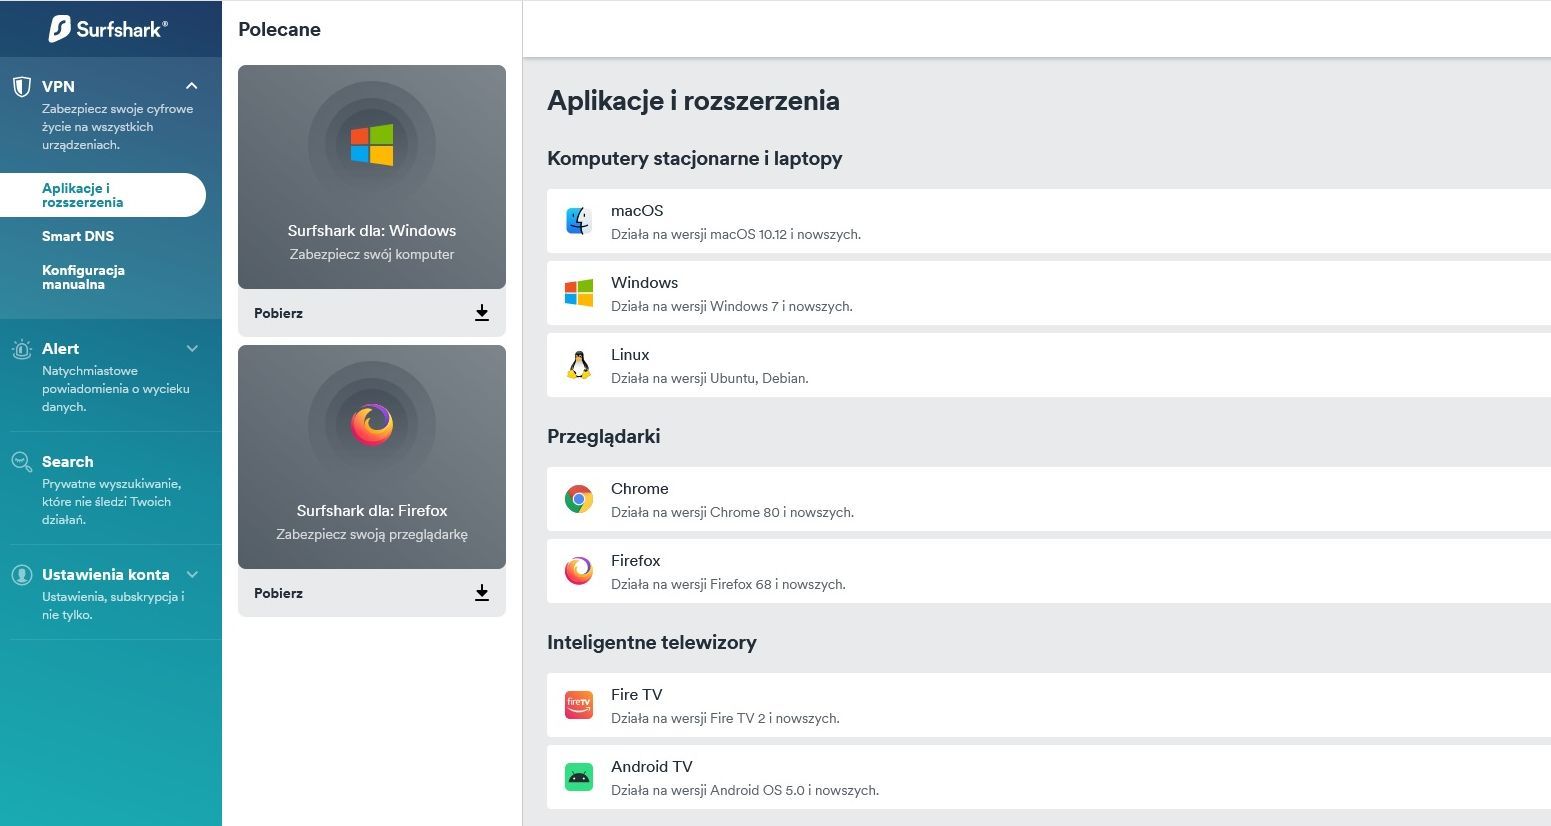Click the Windows logo in recommended card
Image resolution: width=1551 pixels, height=826 pixels.
[372, 145]
